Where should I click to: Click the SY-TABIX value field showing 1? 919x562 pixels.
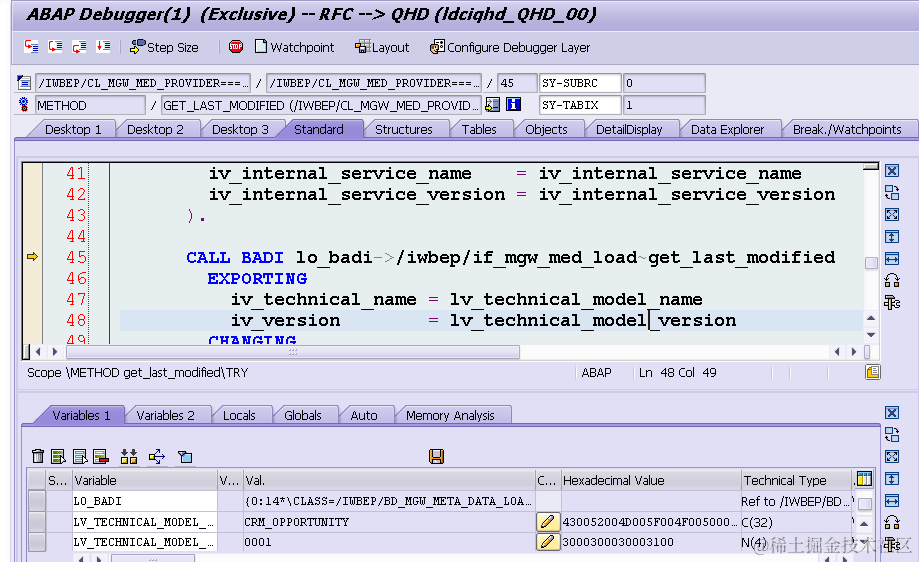pyautogui.click(x=663, y=105)
